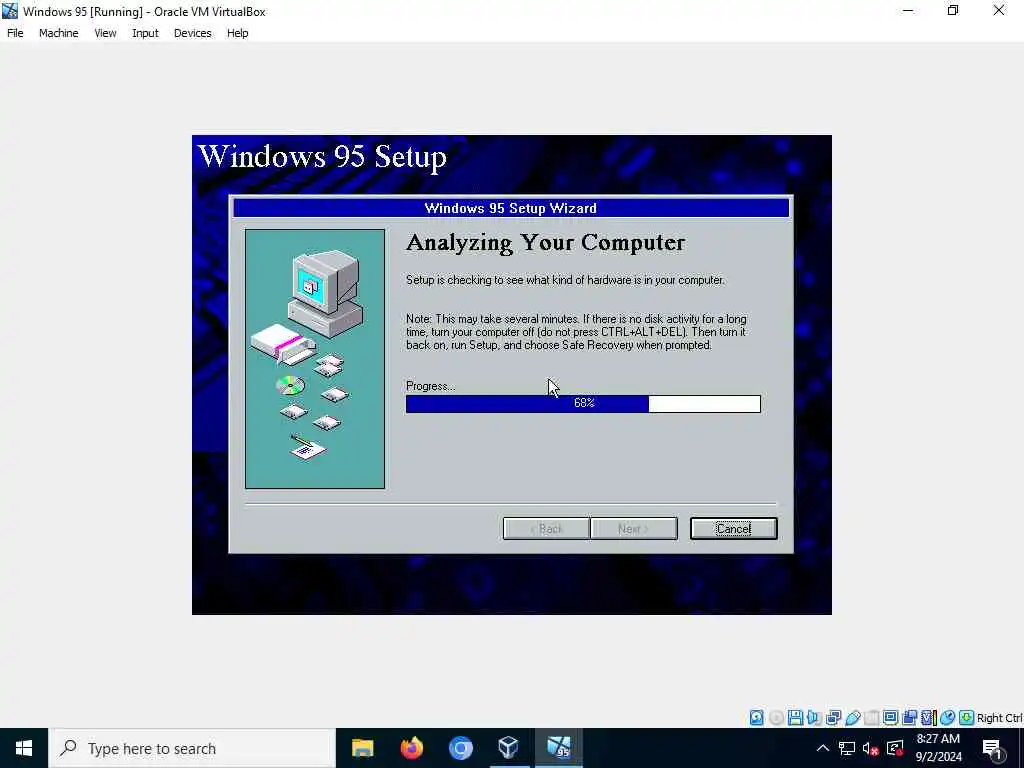Click the mouse integration indicator icon
The height and width of the screenshot is (768, 1024).
[x=948, y=718]
